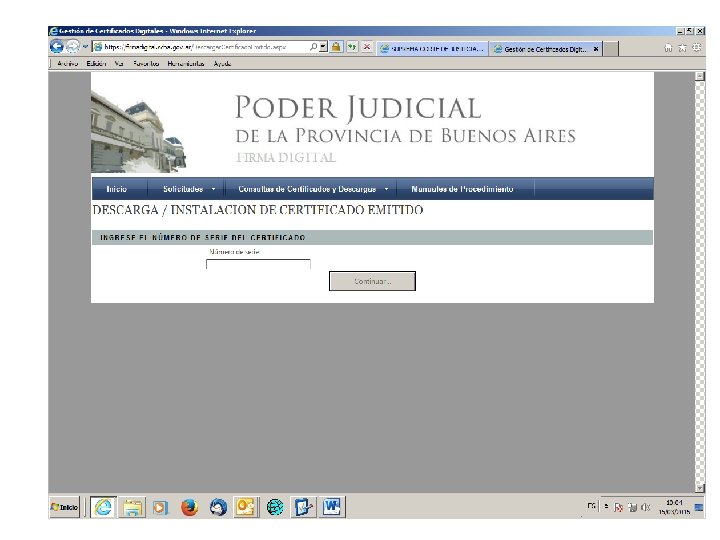
Task: Click the courthouse building header image
Action: pos(138,131)
